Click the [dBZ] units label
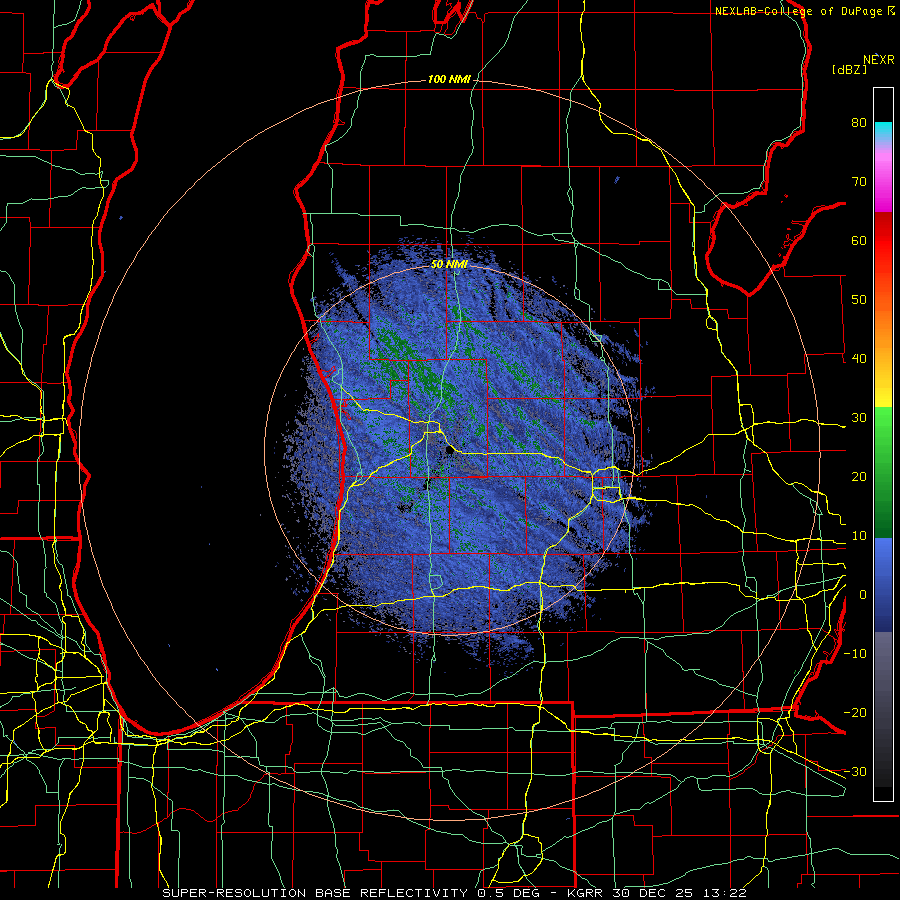The image size is (900, 900). pos(849,69)
